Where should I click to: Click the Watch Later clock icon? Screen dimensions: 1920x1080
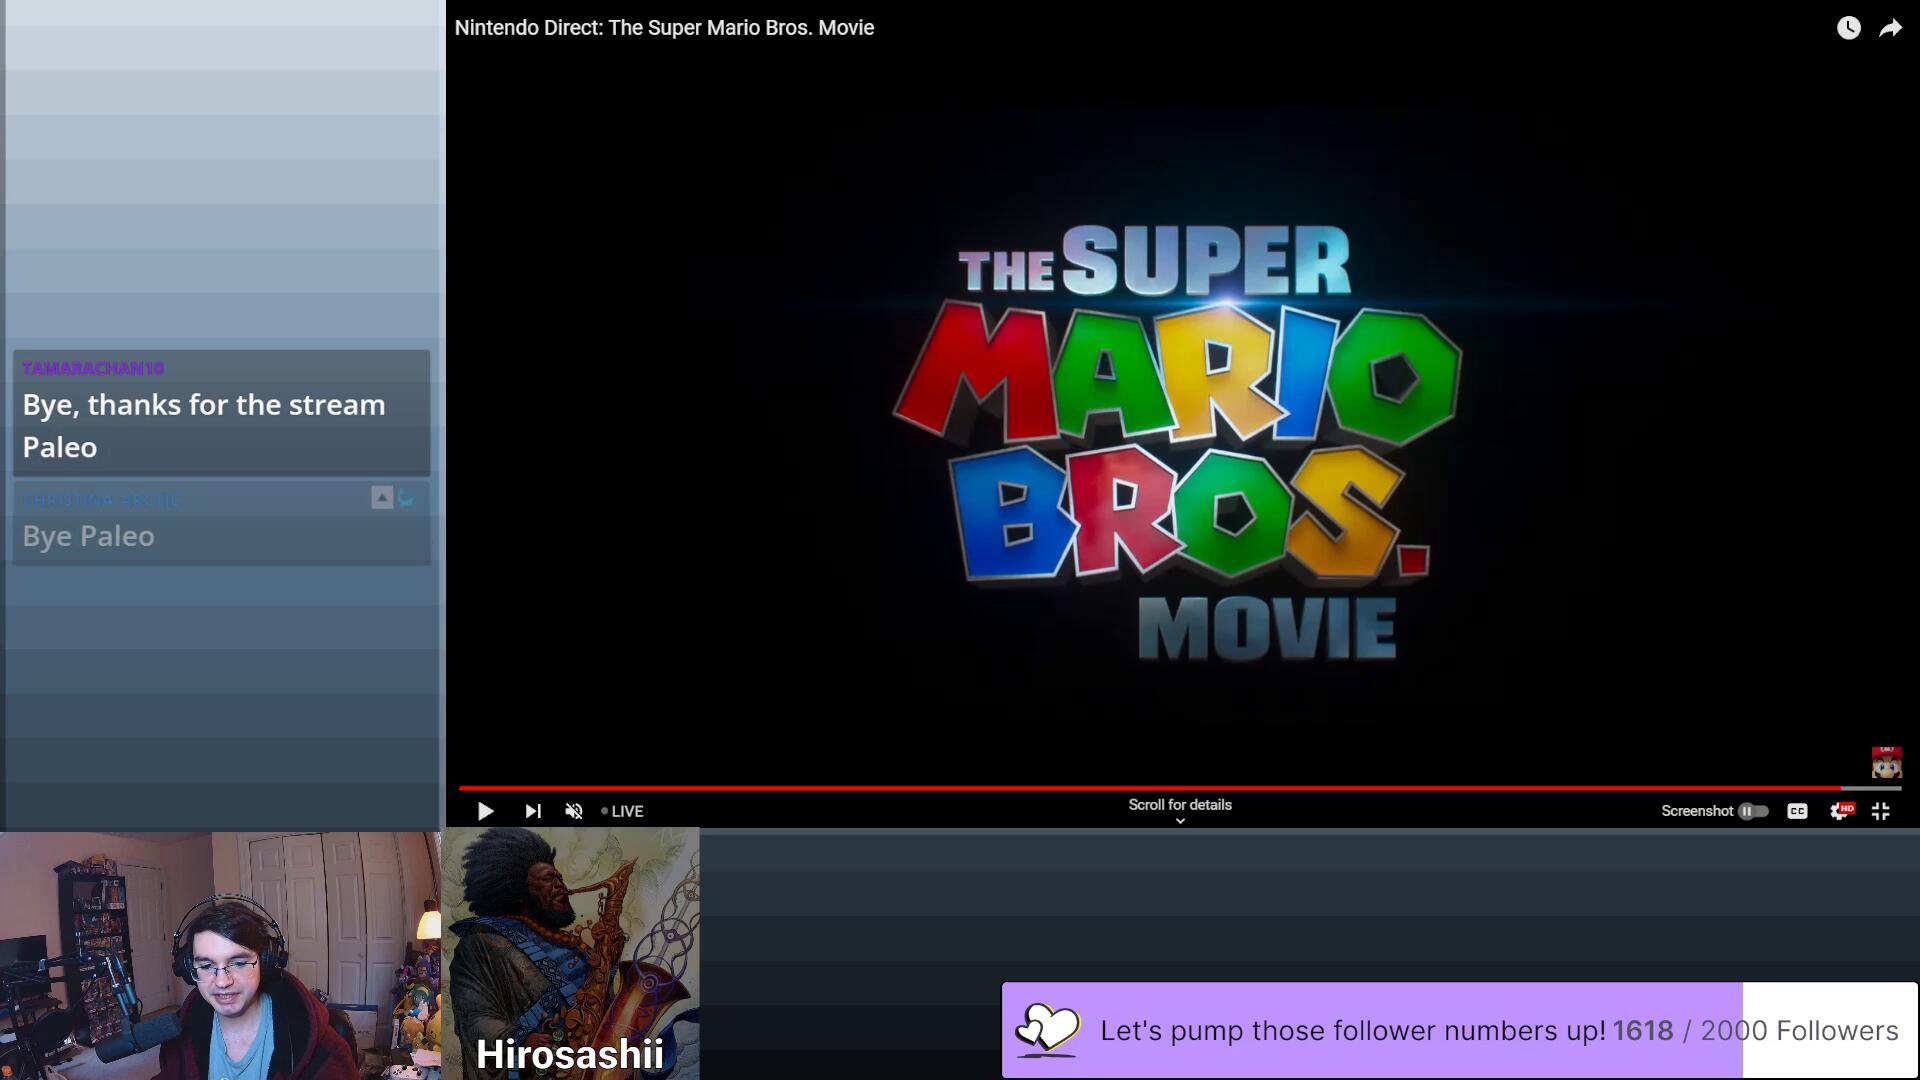1848,28
